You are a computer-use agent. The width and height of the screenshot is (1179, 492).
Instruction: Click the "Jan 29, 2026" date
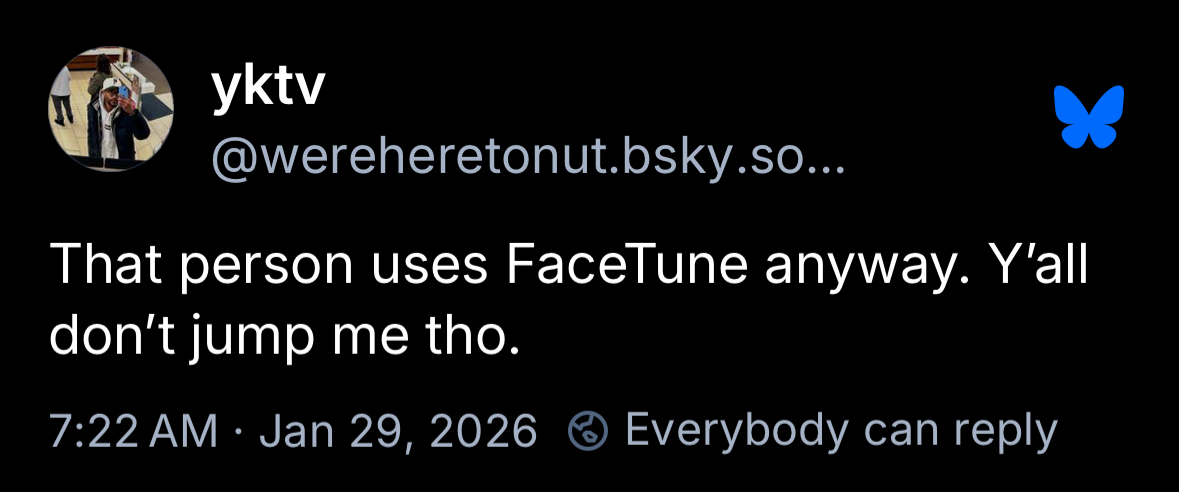click(x=398, y=430)
